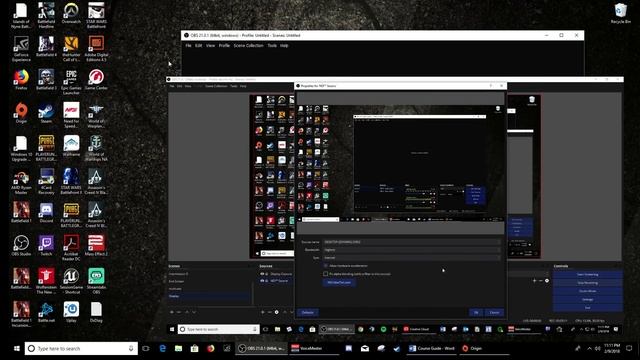Expand the Source name dropdown
The image size is (640, 360).
[411, 242]
